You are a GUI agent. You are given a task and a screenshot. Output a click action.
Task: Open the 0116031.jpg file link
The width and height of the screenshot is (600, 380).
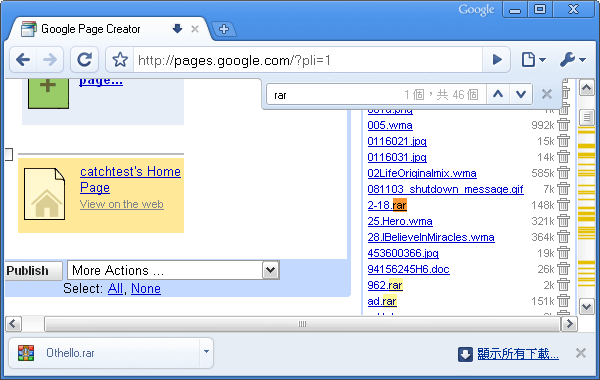click(397, 158)
